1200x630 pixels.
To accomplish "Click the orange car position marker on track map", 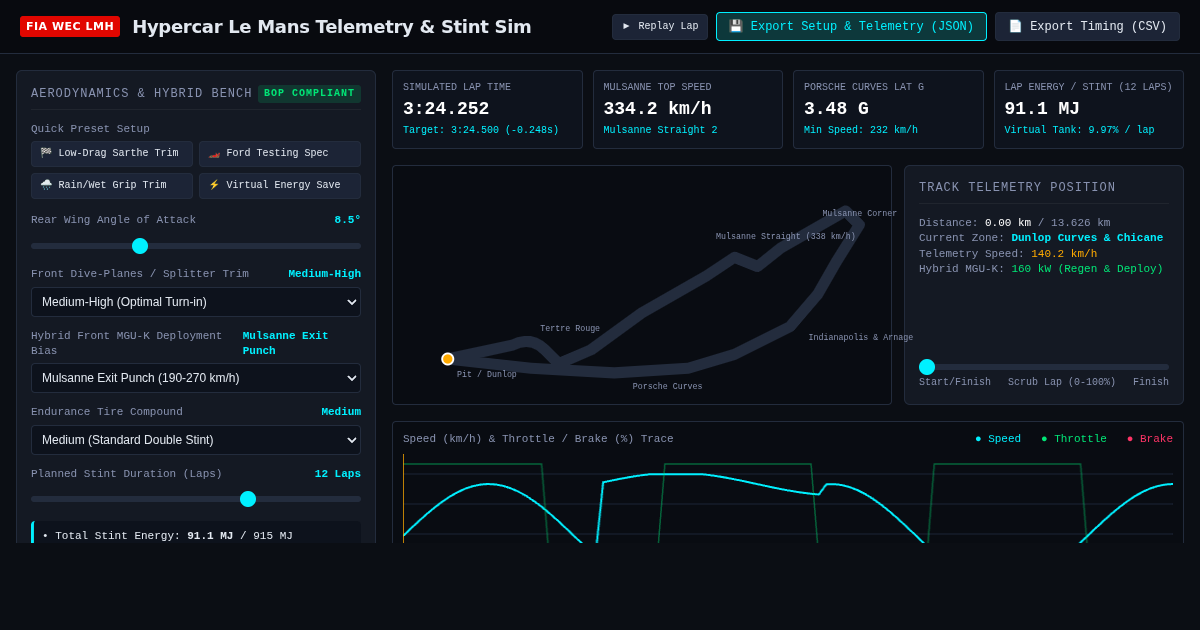I will (x=448, y=359).
